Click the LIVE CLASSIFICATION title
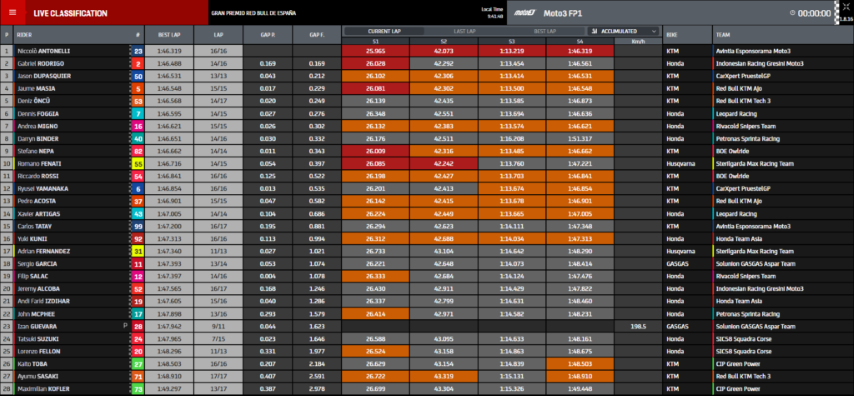The width and height of the screenshot is (854, 396). click(x=70, y=14)
